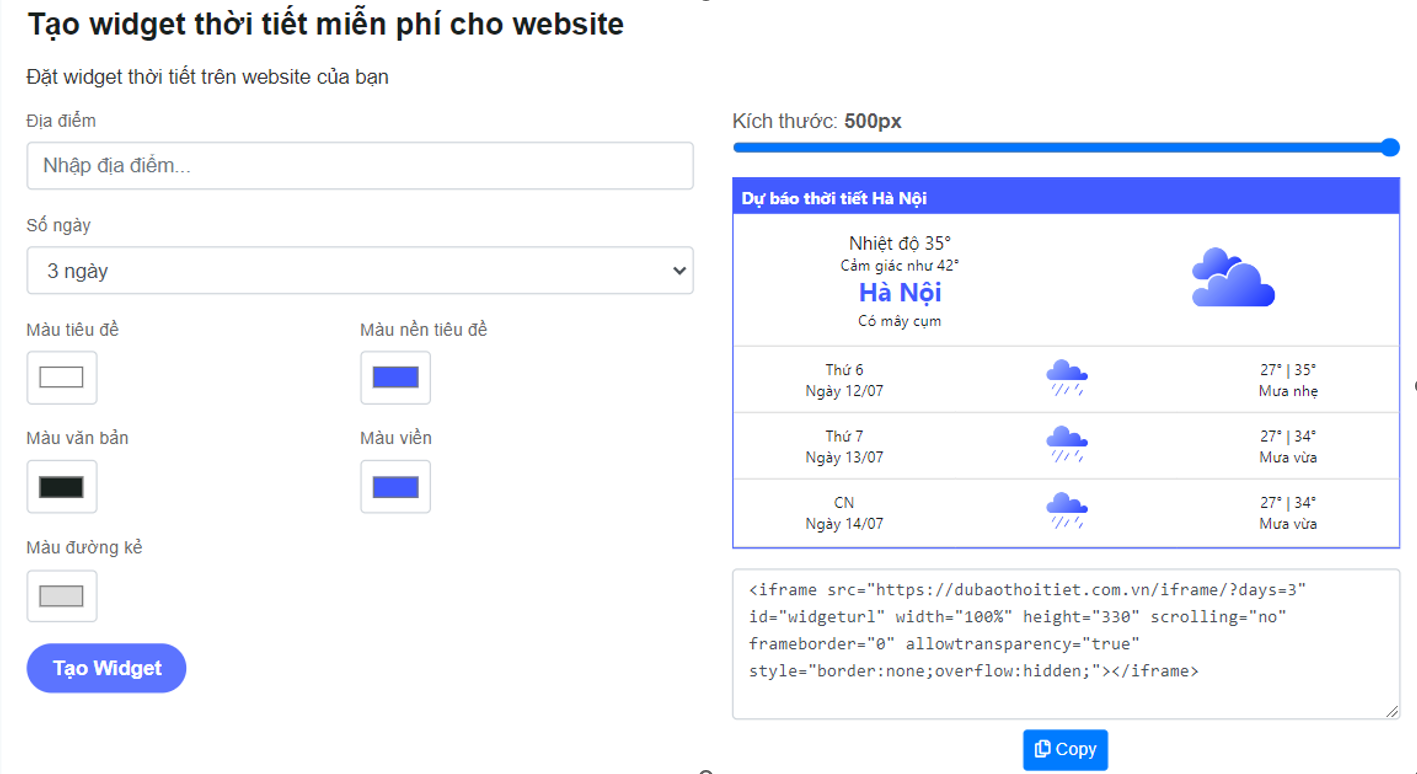
Task: Click the rain cloud icon for CN
Action: click(1067, 510)
